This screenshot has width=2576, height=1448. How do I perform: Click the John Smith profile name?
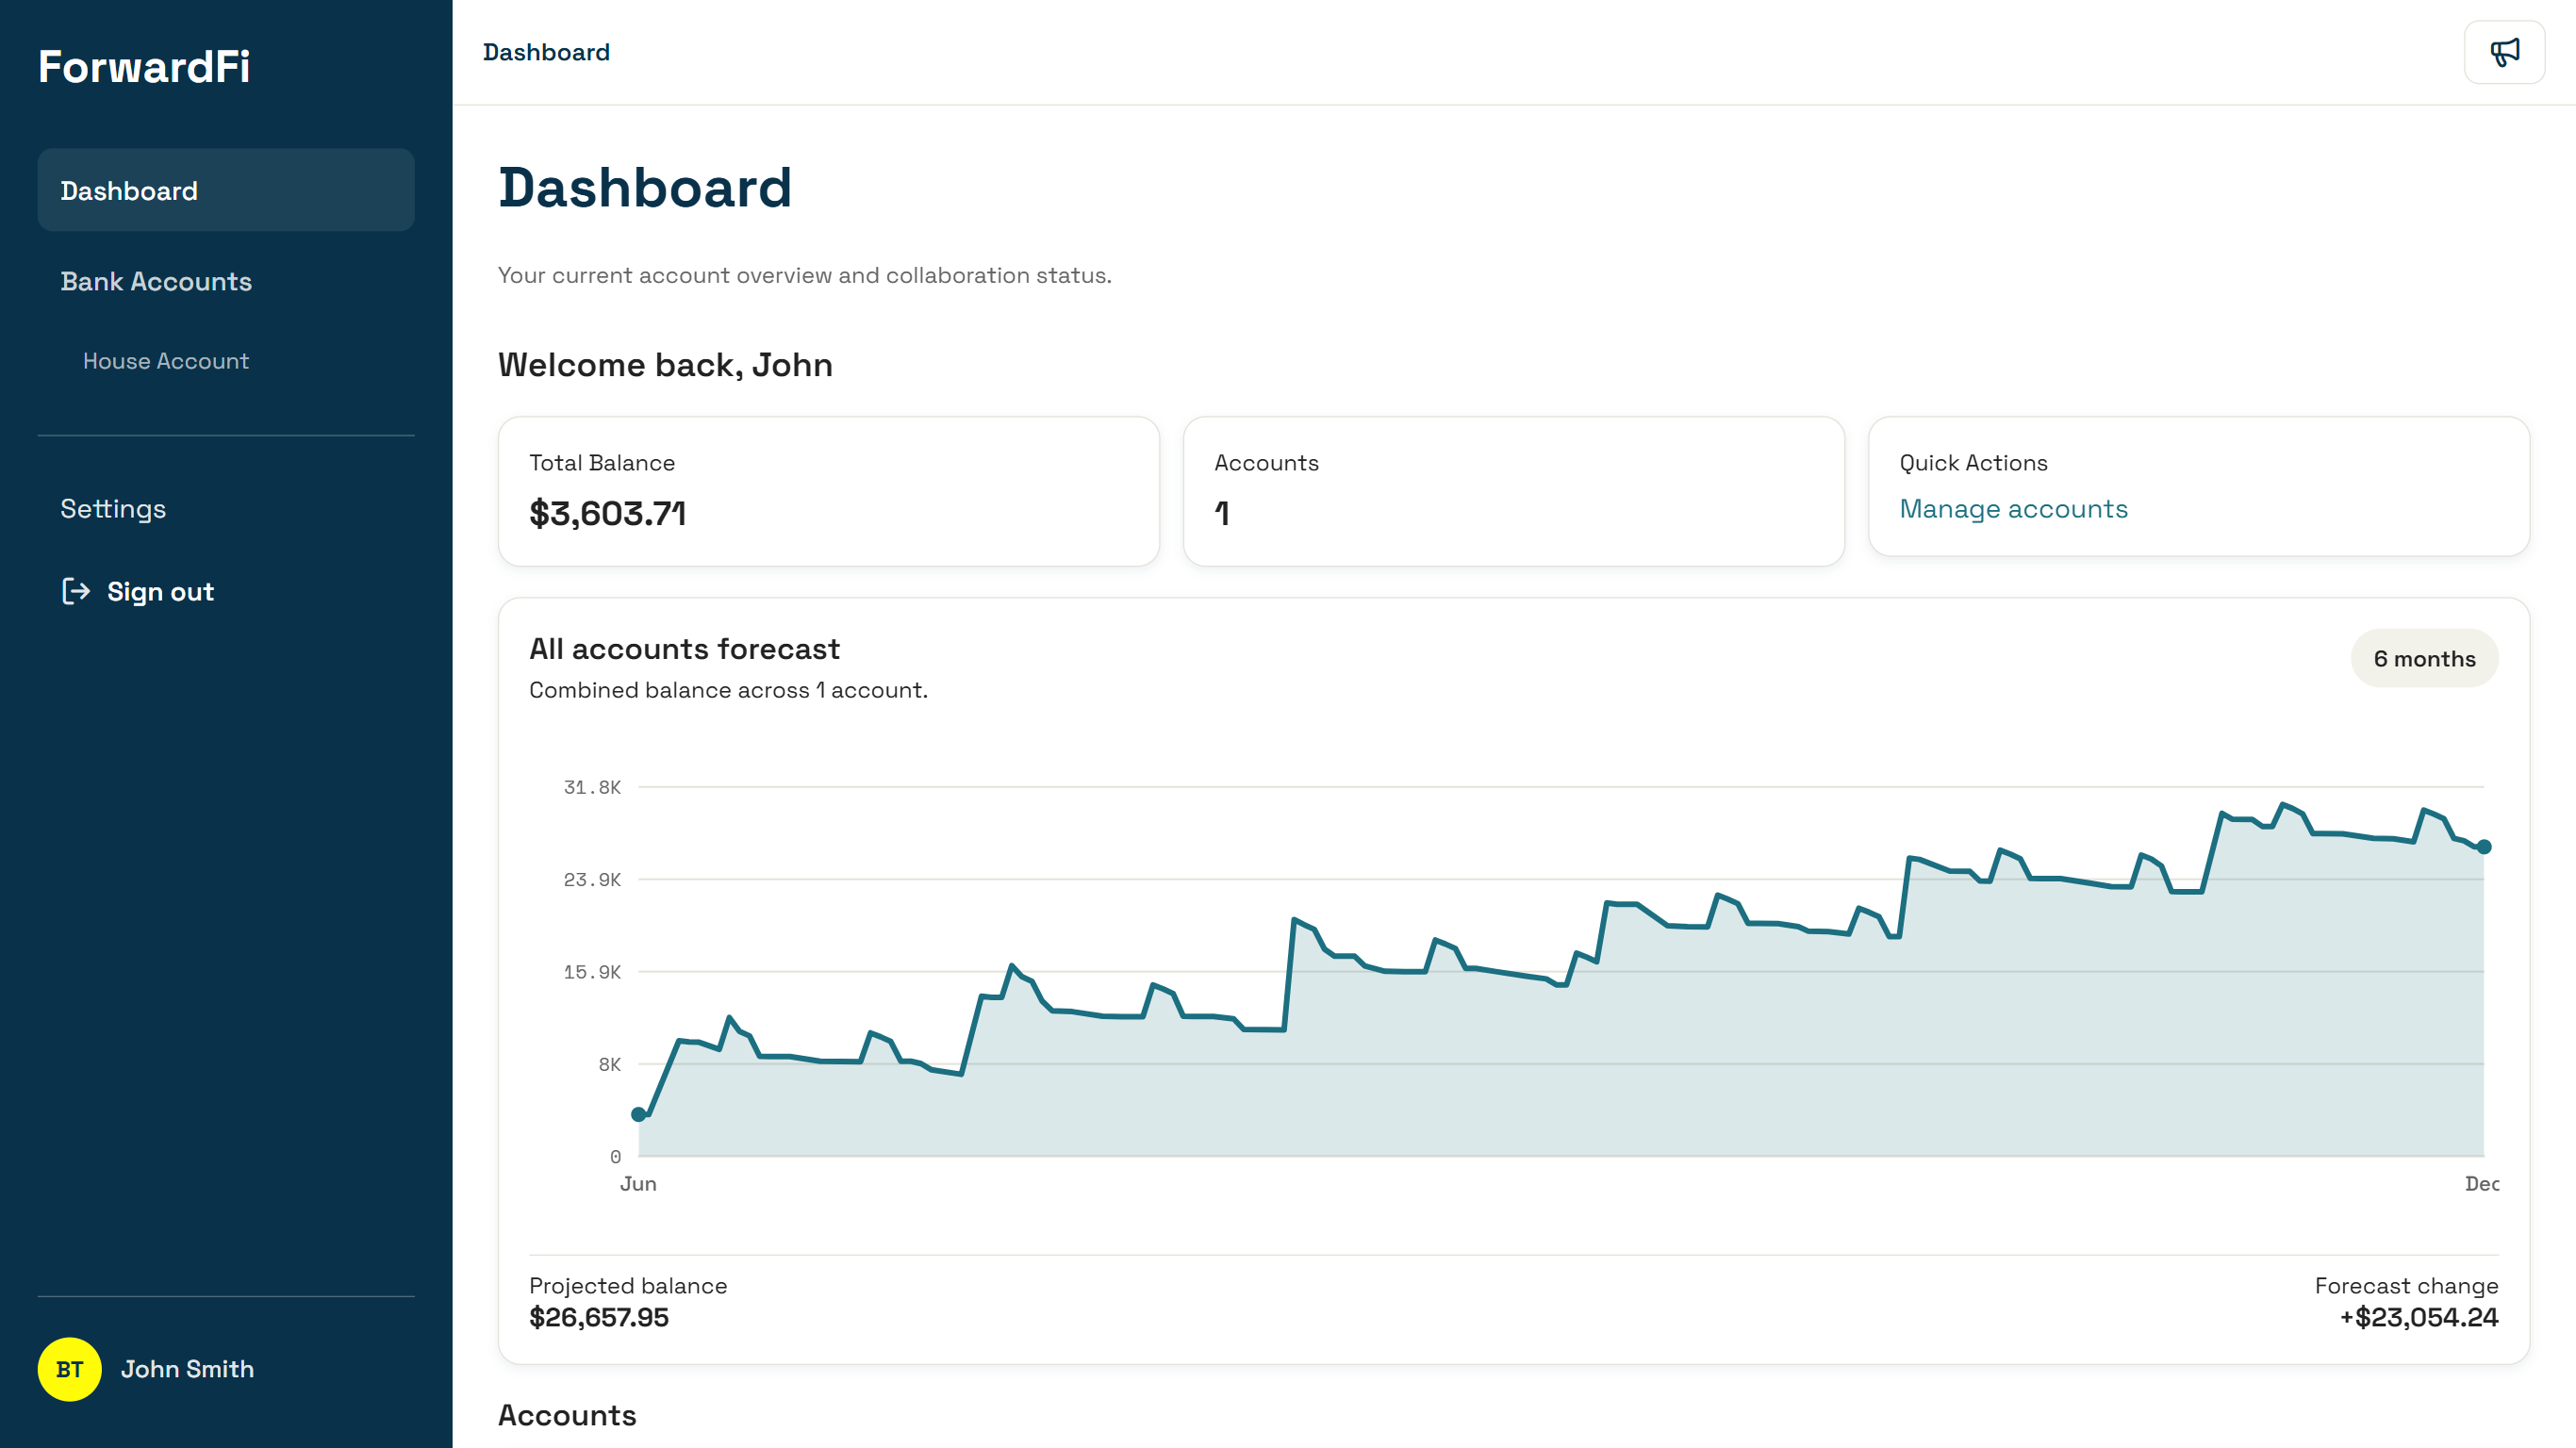coord(188,1369)
